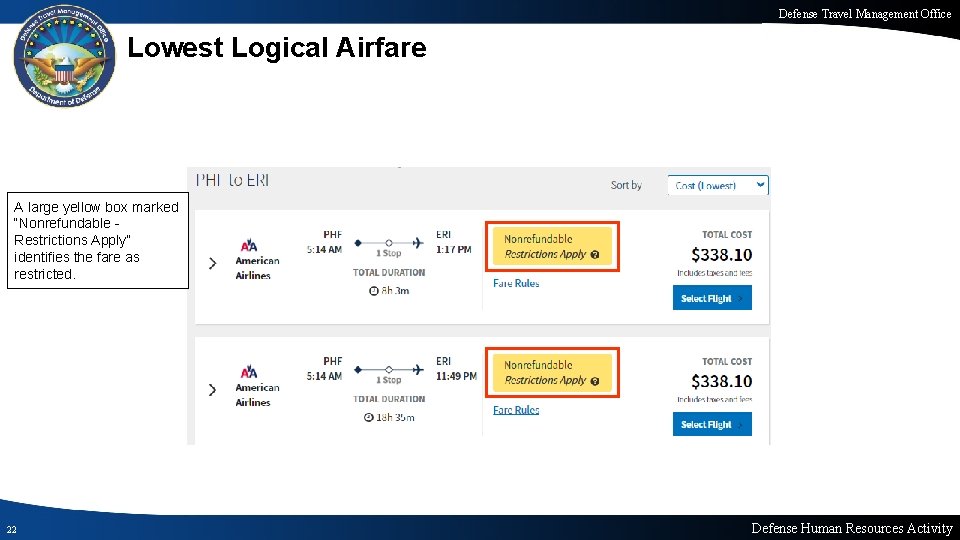Click the clock icon next to 18h 35m
The width and height of the screenshot is (960, 540).
(369, 417)
